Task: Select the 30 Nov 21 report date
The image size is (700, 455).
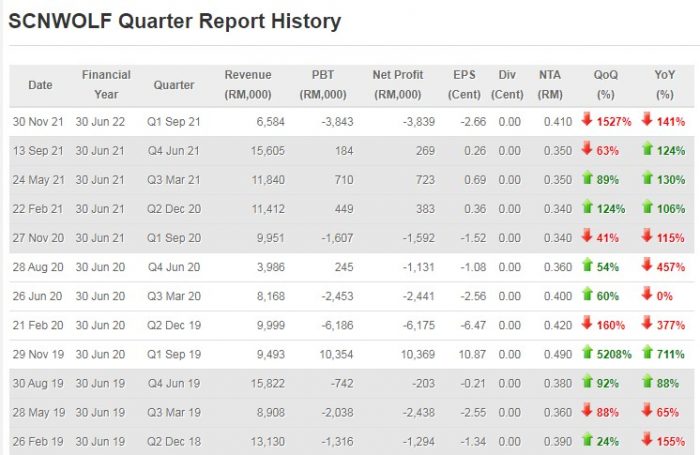Action: pos(39,122)
